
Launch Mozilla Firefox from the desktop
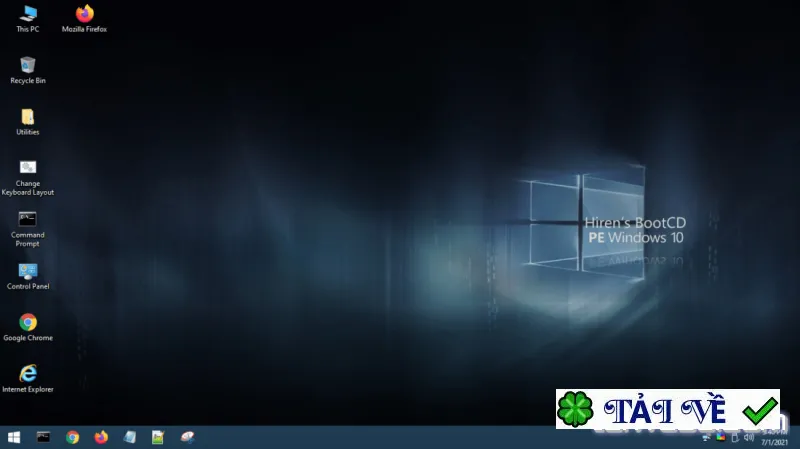click(84, 19)
